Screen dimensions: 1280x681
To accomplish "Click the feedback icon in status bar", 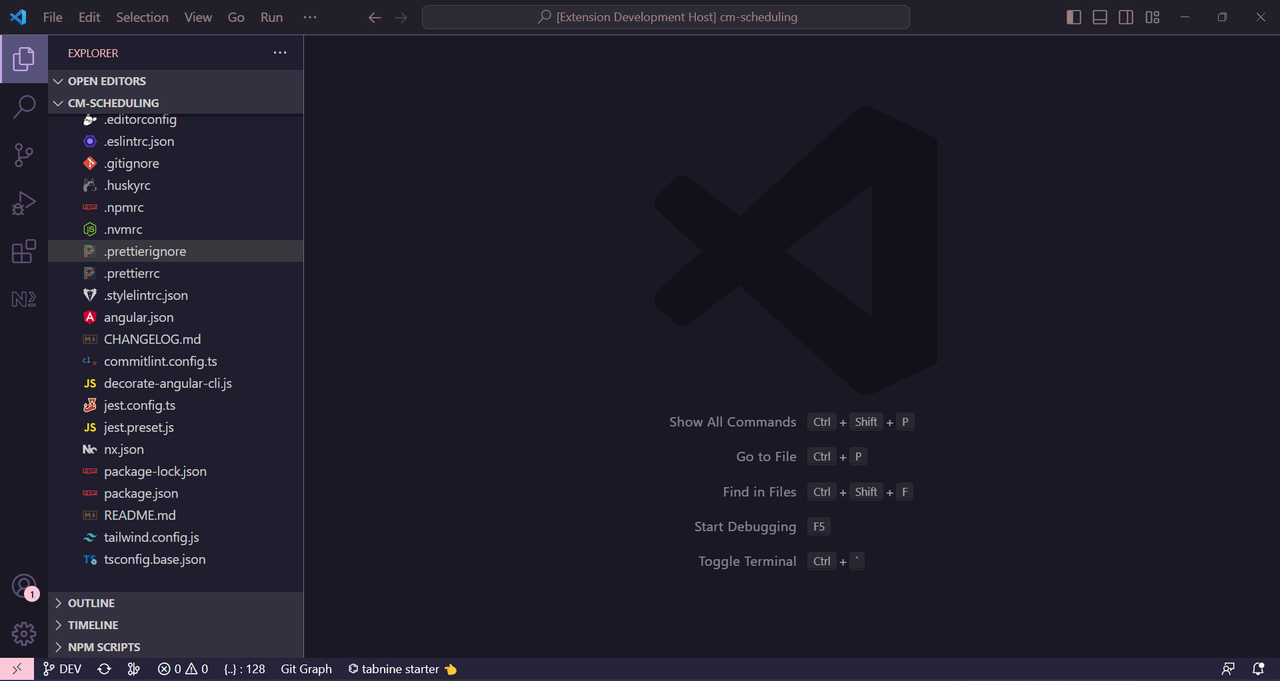I will point(1228,669).
